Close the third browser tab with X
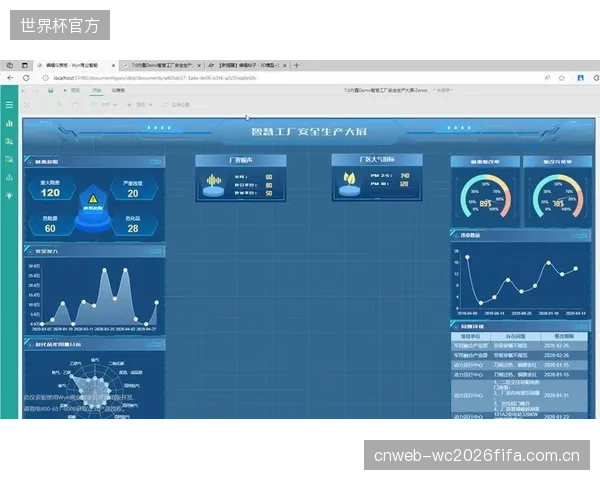 [285, 65]
